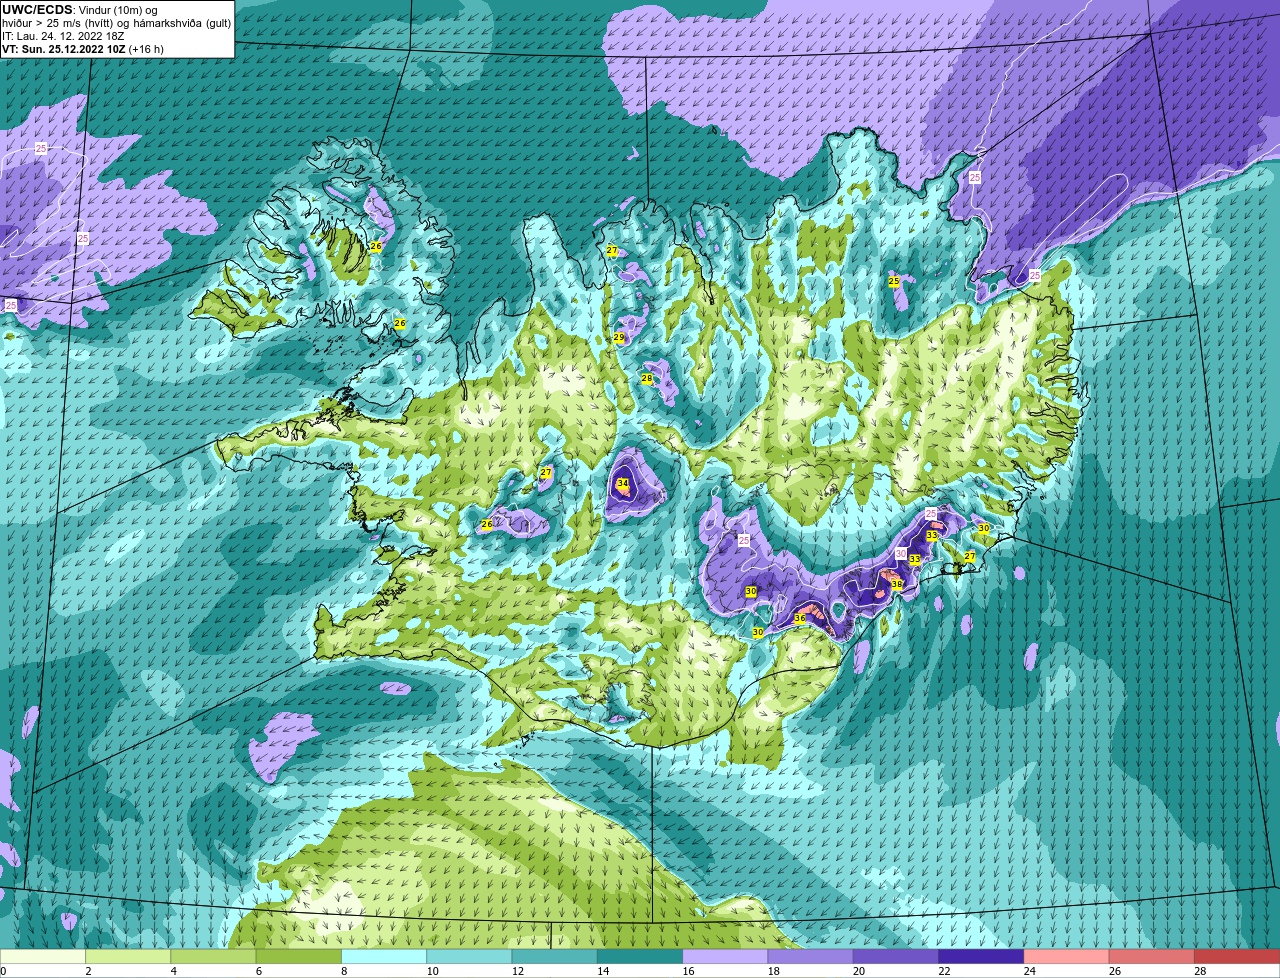
Task: Click the legend scale label '12'
Action: (x=516, y=971)
